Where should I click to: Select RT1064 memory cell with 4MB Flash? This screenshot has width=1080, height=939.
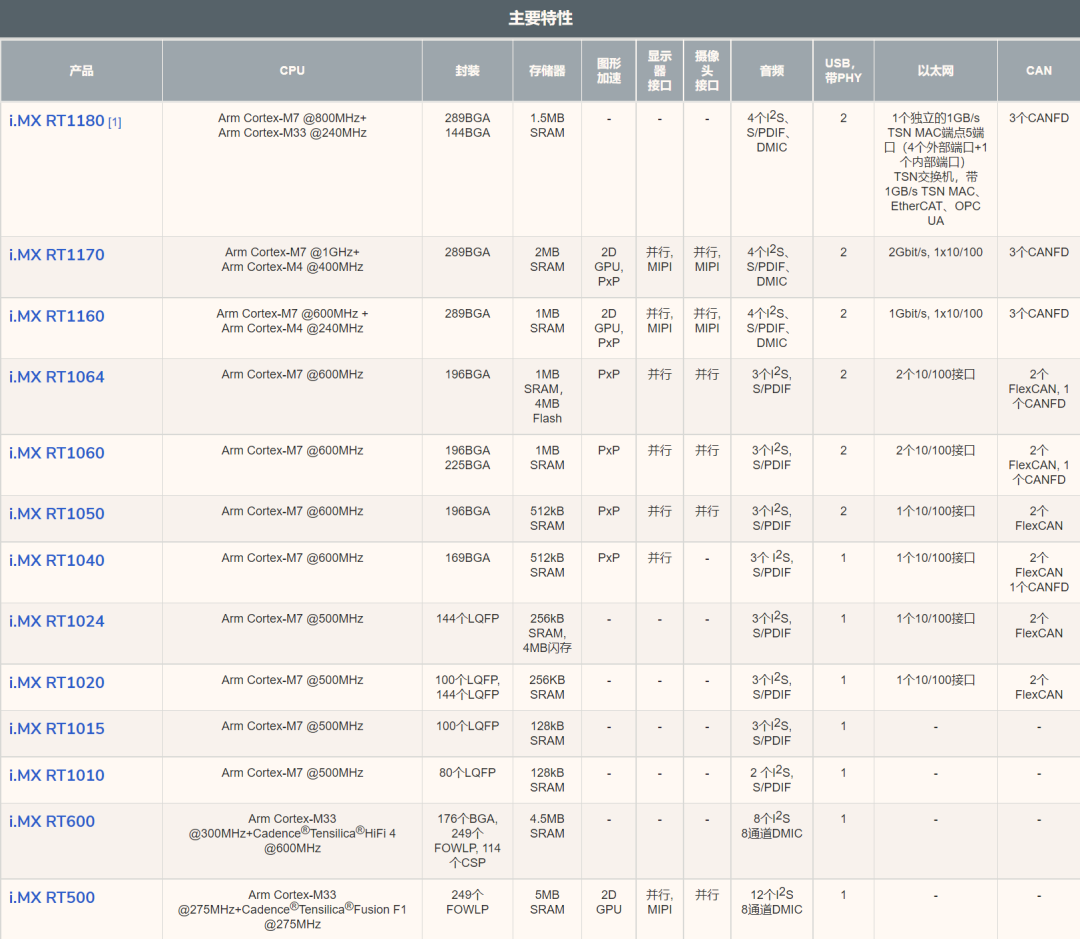click(547, 396)
